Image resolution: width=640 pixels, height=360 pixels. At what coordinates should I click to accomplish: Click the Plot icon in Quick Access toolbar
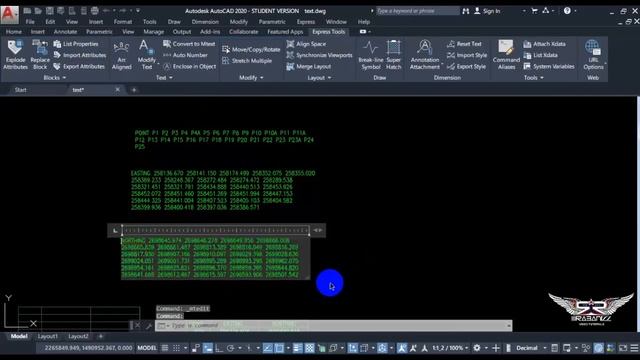94,11
